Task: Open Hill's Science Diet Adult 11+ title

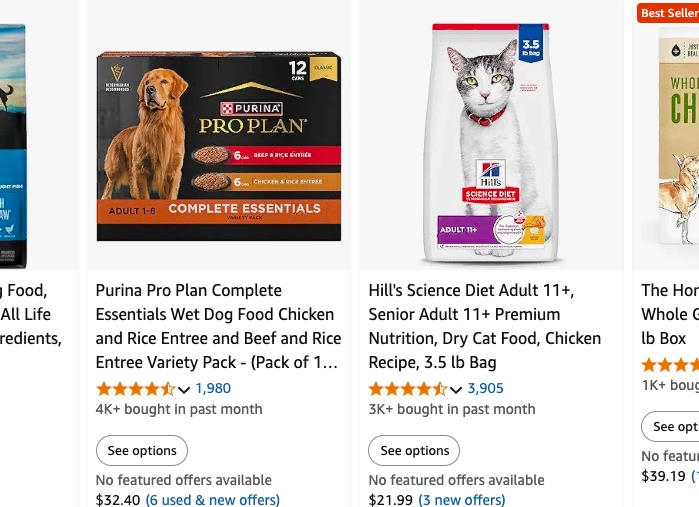Action: pos(485,326)
